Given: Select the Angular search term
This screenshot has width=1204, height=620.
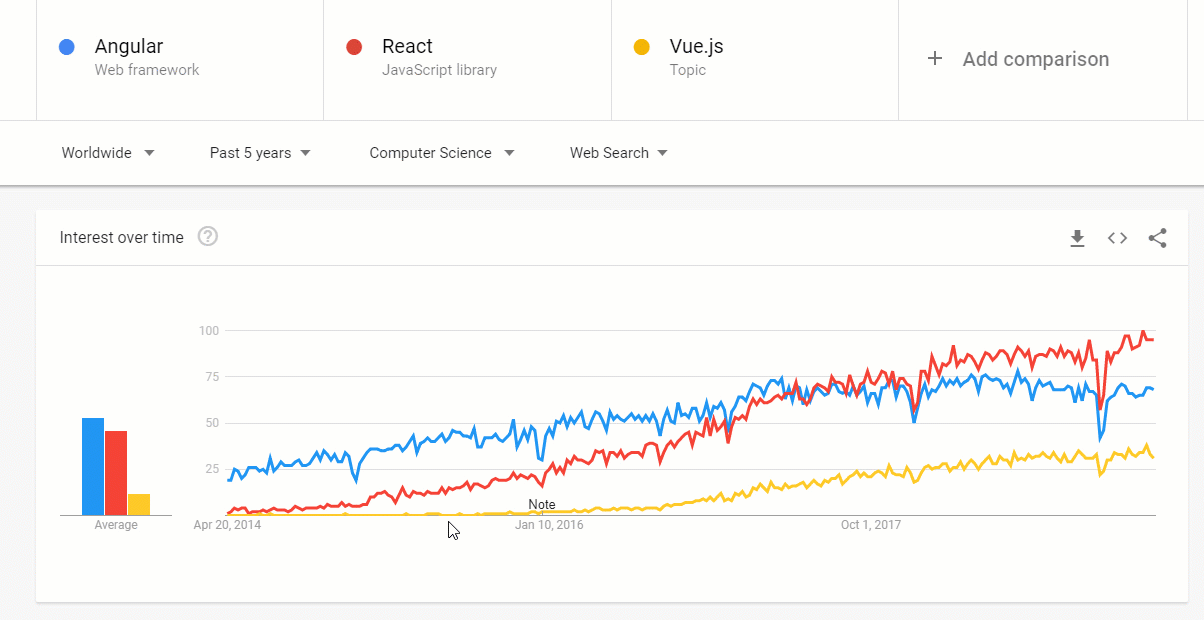Looking at the screenshot, I should click(x=129, y=47).
